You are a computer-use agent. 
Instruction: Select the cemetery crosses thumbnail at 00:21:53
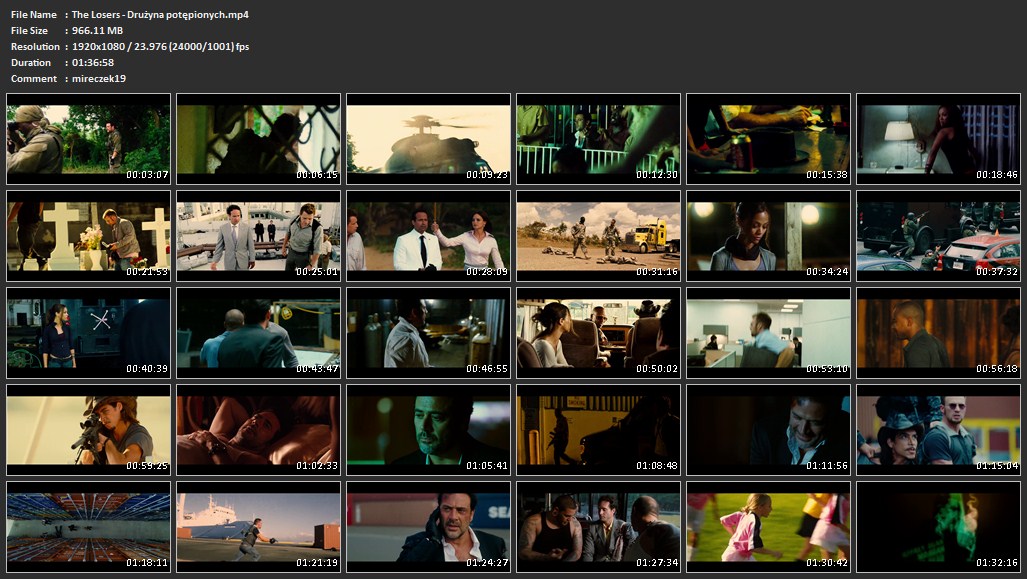pos(88,236)
